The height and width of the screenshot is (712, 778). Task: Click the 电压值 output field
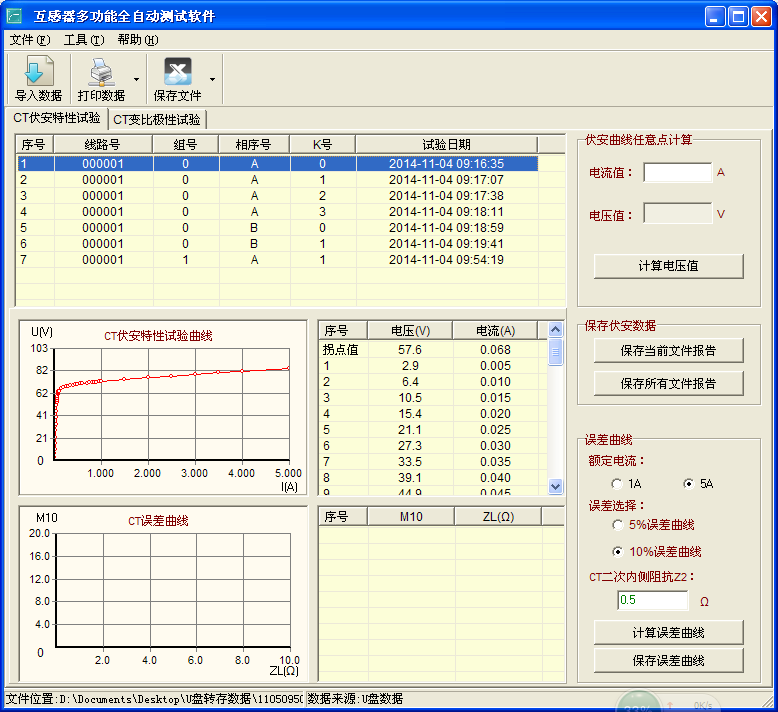(677, 213)
